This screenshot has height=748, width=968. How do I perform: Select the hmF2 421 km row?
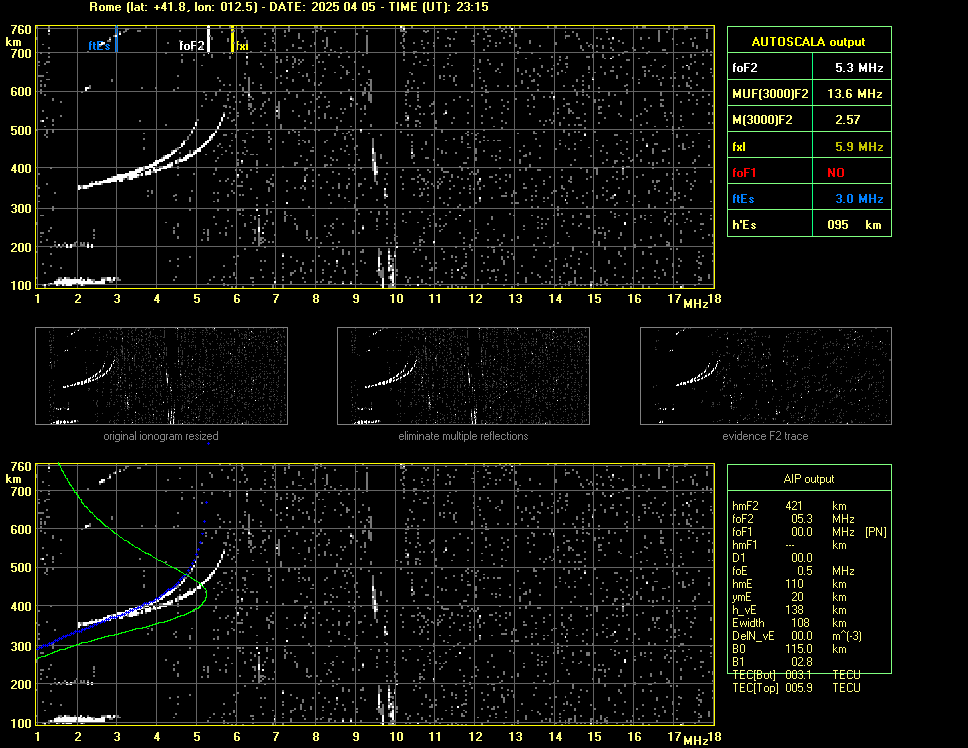point(790,505)
